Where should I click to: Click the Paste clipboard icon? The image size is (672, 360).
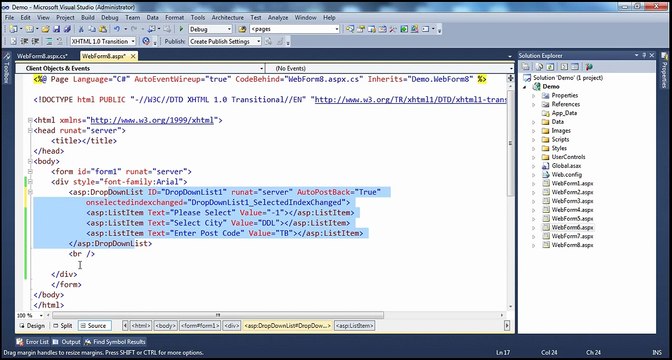[103, 29]
